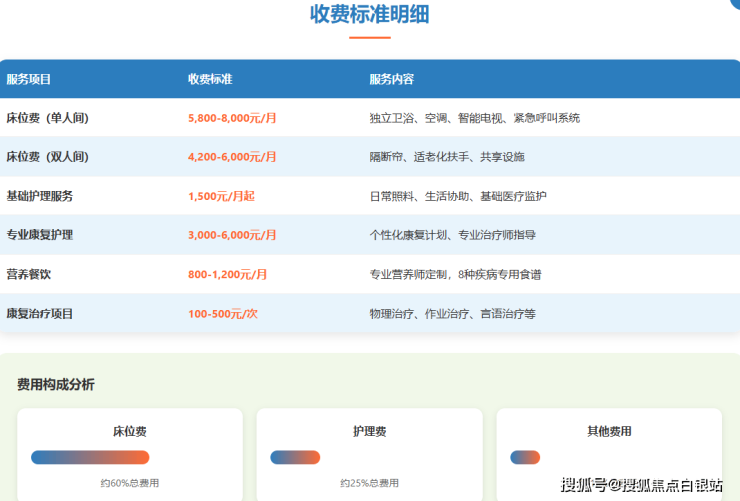The height and width of the screenshot is (501, 740).
Task: Open the 专业康复护理 row
Action: [40, 235]
